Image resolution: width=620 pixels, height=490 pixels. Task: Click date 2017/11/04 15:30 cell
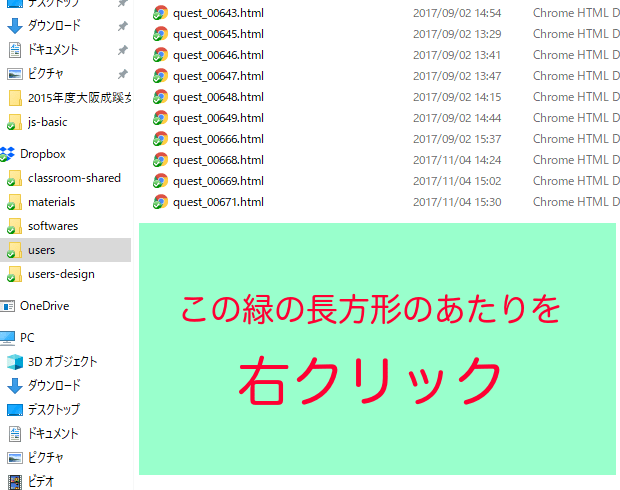tap(457, 202)
